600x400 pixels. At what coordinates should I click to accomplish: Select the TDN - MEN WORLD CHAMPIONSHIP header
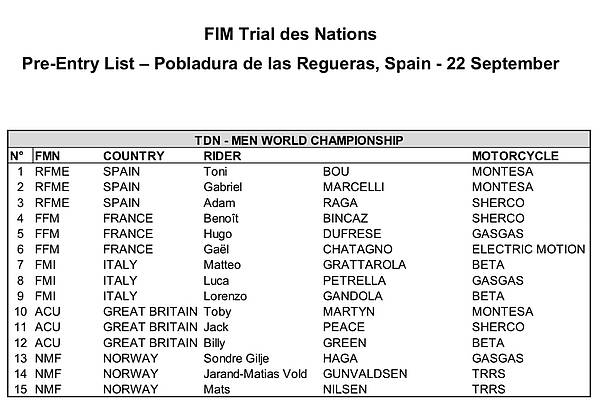pyautogui.click(x=299, y=140)
